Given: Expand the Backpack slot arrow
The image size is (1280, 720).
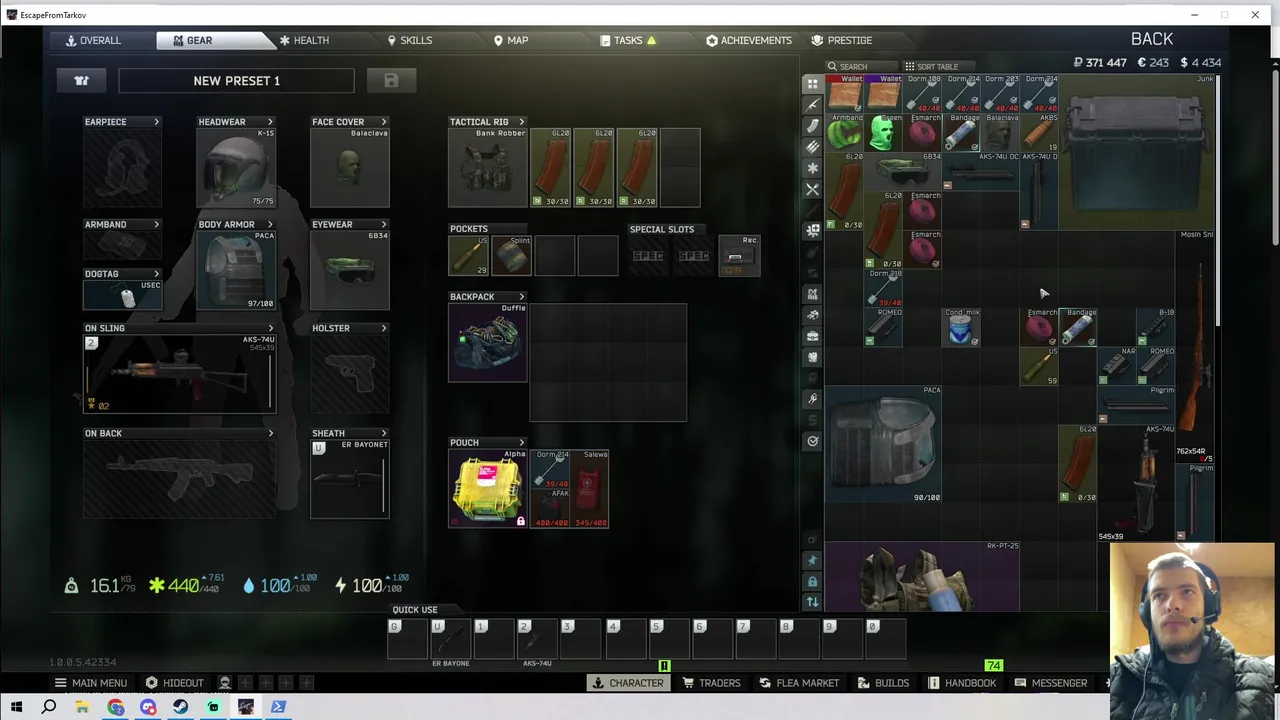Looking at the screenshot, I should coord(521,297).
